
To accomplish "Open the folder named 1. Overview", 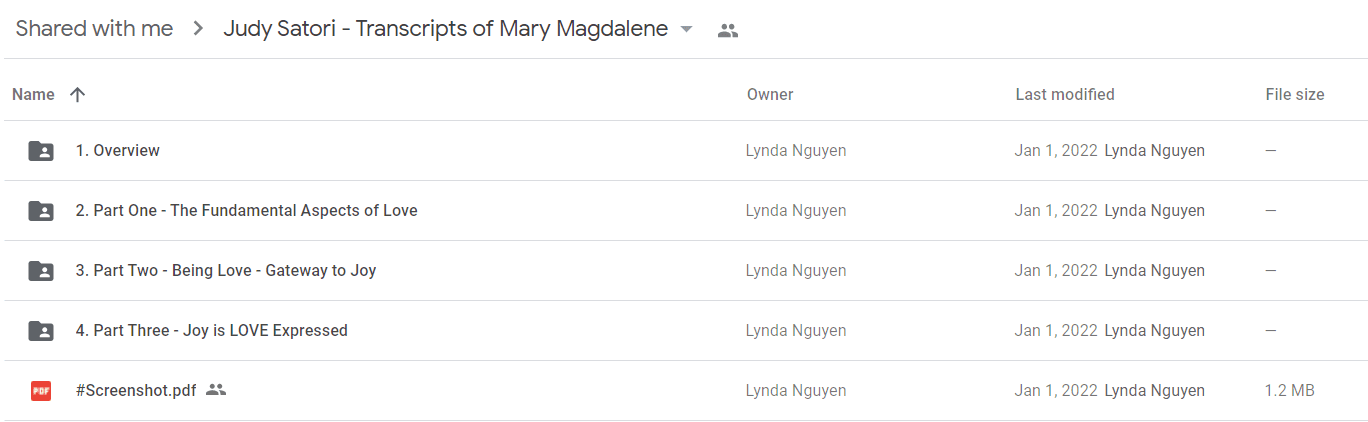I will click(118, 150).
